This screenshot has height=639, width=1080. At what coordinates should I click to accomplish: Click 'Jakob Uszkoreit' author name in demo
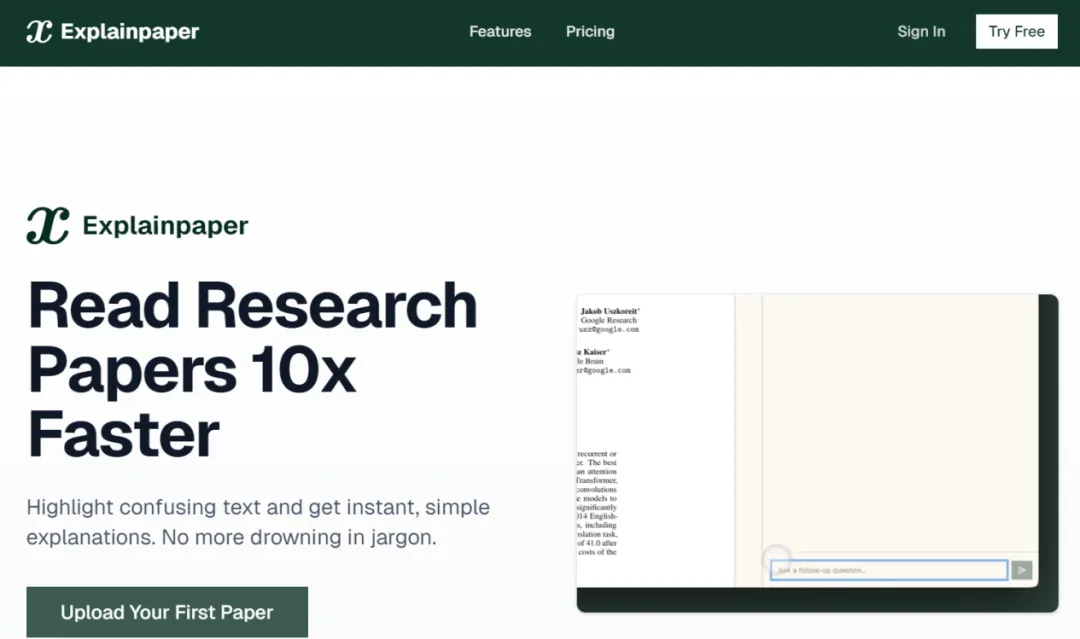click(x=609, y=311)
